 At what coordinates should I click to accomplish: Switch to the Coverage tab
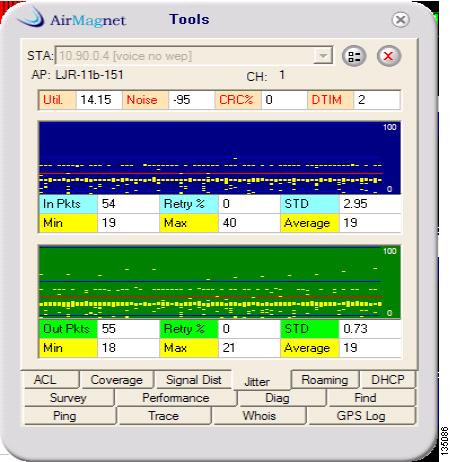click(117, 380)
